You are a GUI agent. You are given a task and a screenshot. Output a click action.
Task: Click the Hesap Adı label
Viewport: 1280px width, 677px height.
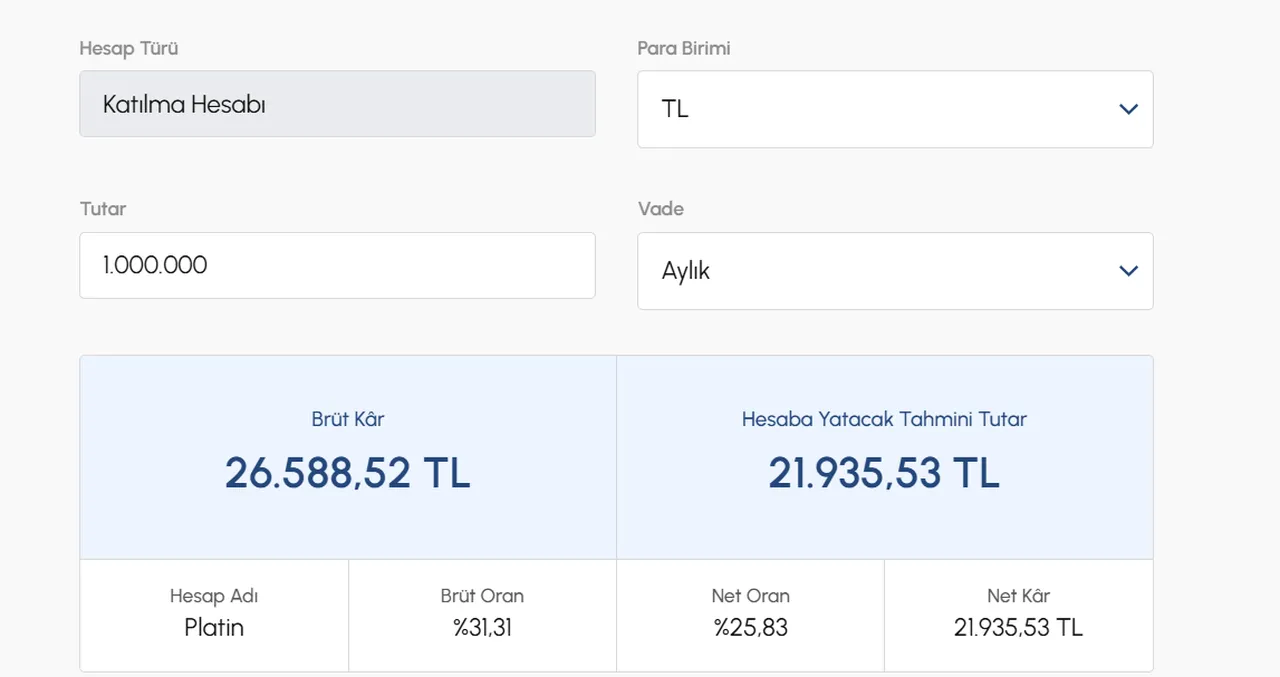pyautogui.click(x=214, y=596)
